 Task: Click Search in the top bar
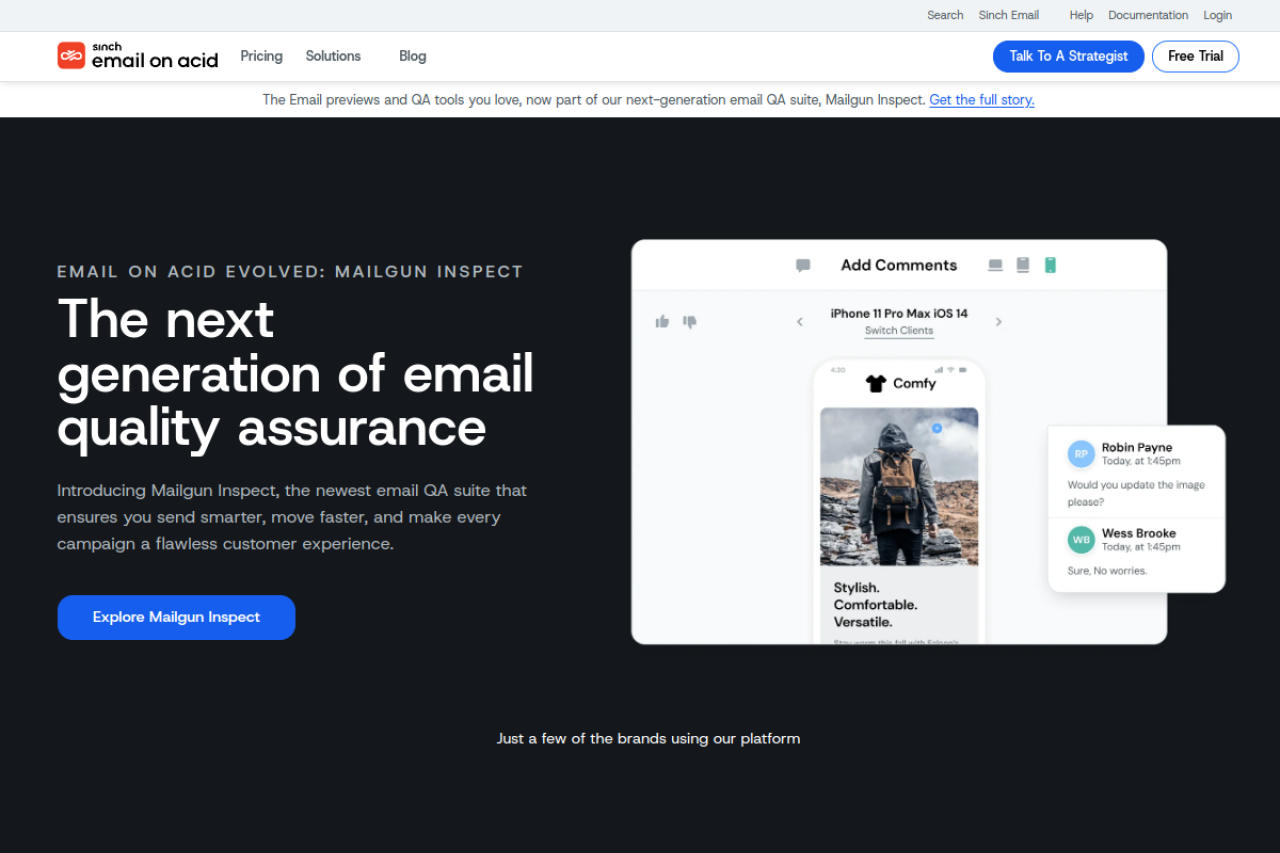(945, 15)
